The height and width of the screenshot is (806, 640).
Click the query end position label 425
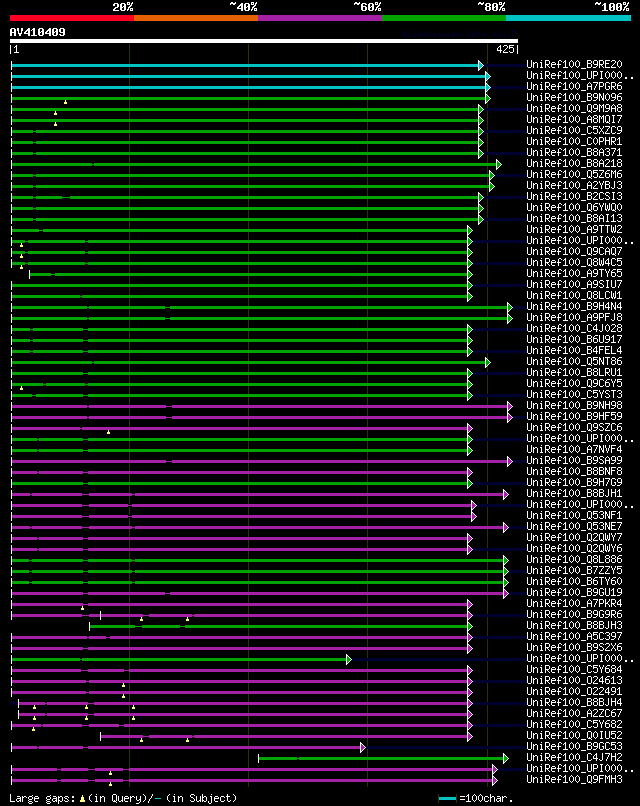505,49
